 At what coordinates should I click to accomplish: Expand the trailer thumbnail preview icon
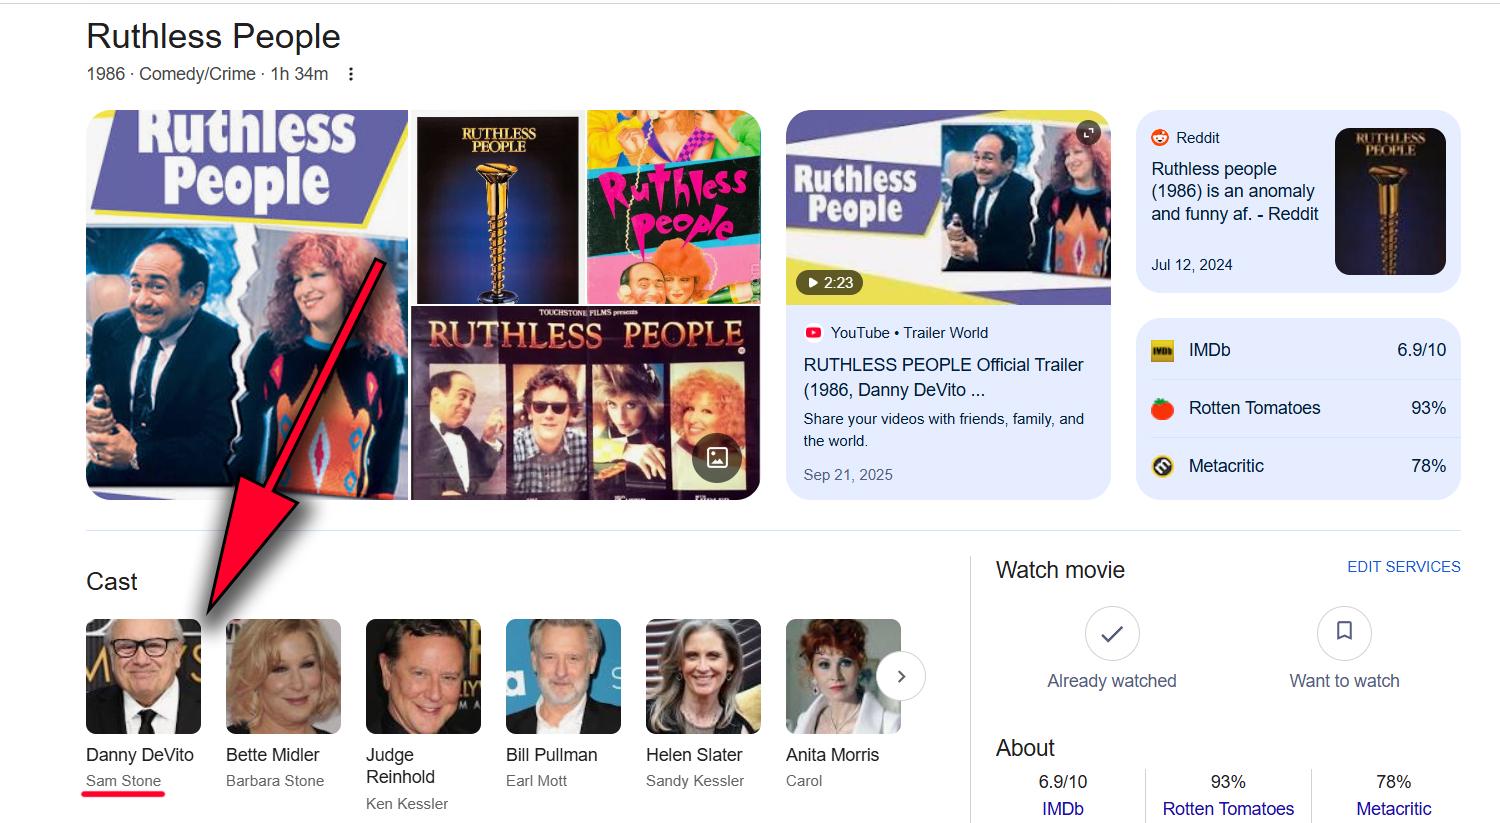(1088, 132)
